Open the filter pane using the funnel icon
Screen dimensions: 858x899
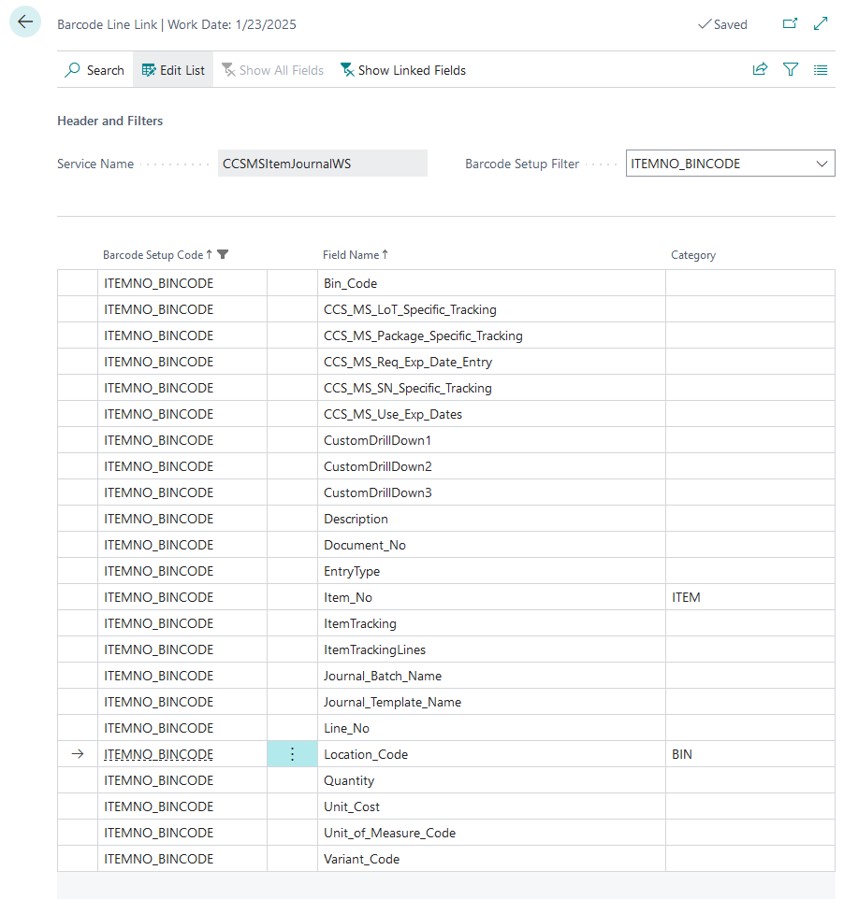[790, 69]
